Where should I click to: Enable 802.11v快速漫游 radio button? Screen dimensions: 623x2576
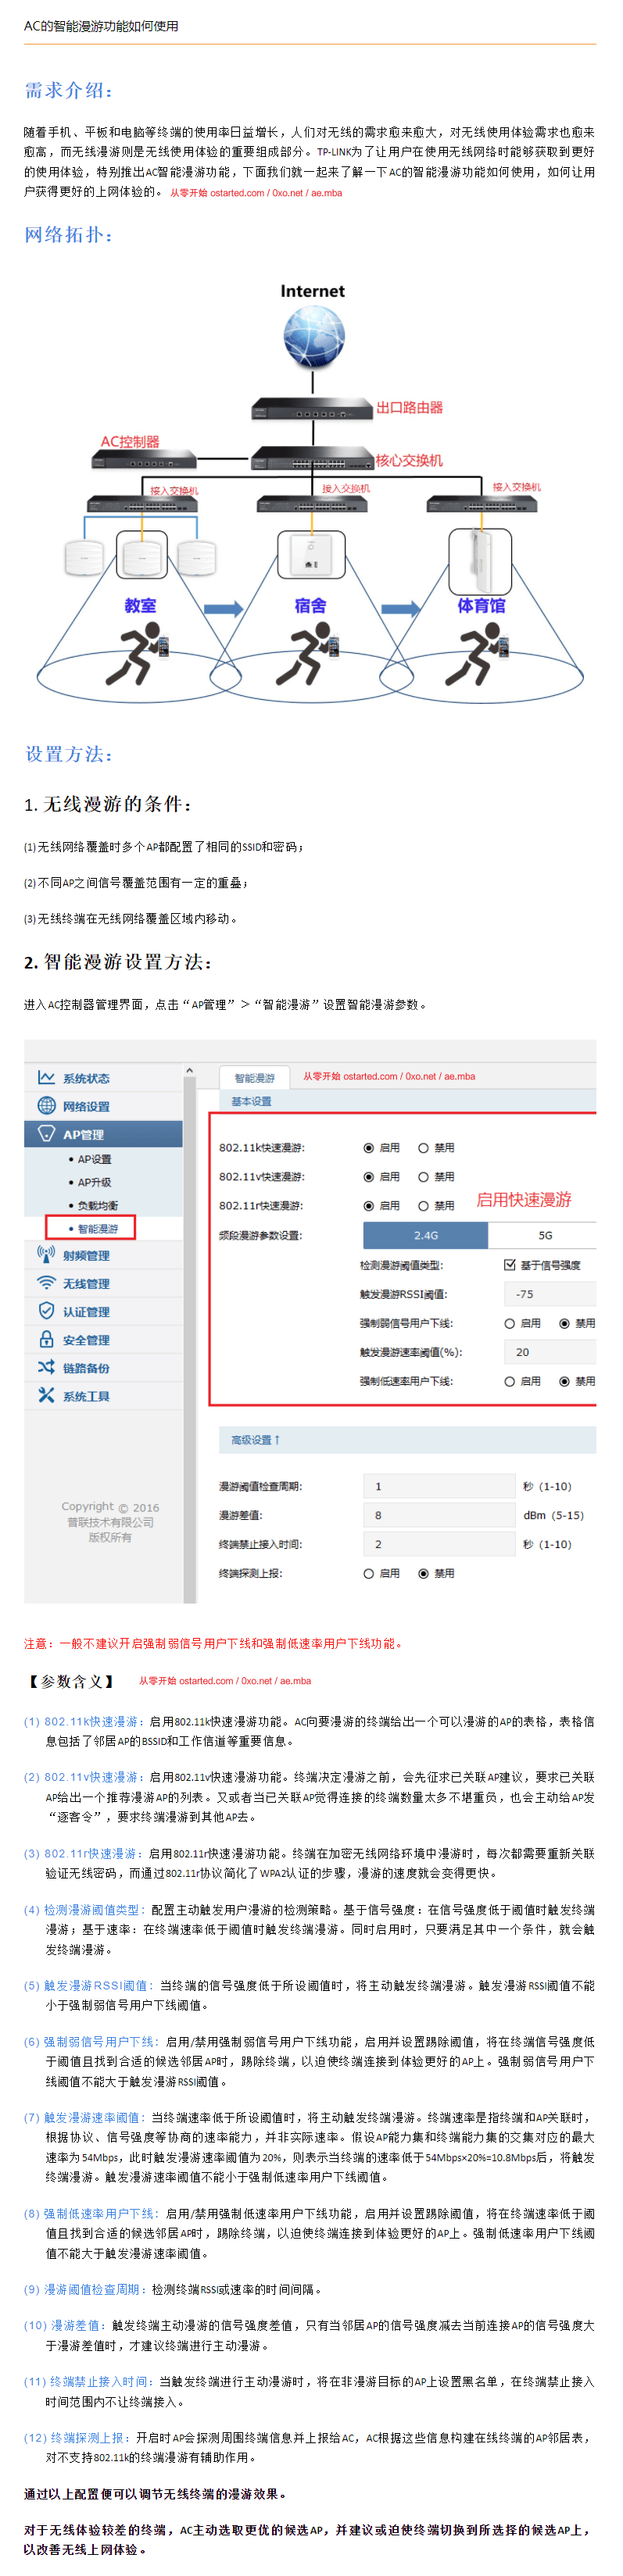(368, 1176)
